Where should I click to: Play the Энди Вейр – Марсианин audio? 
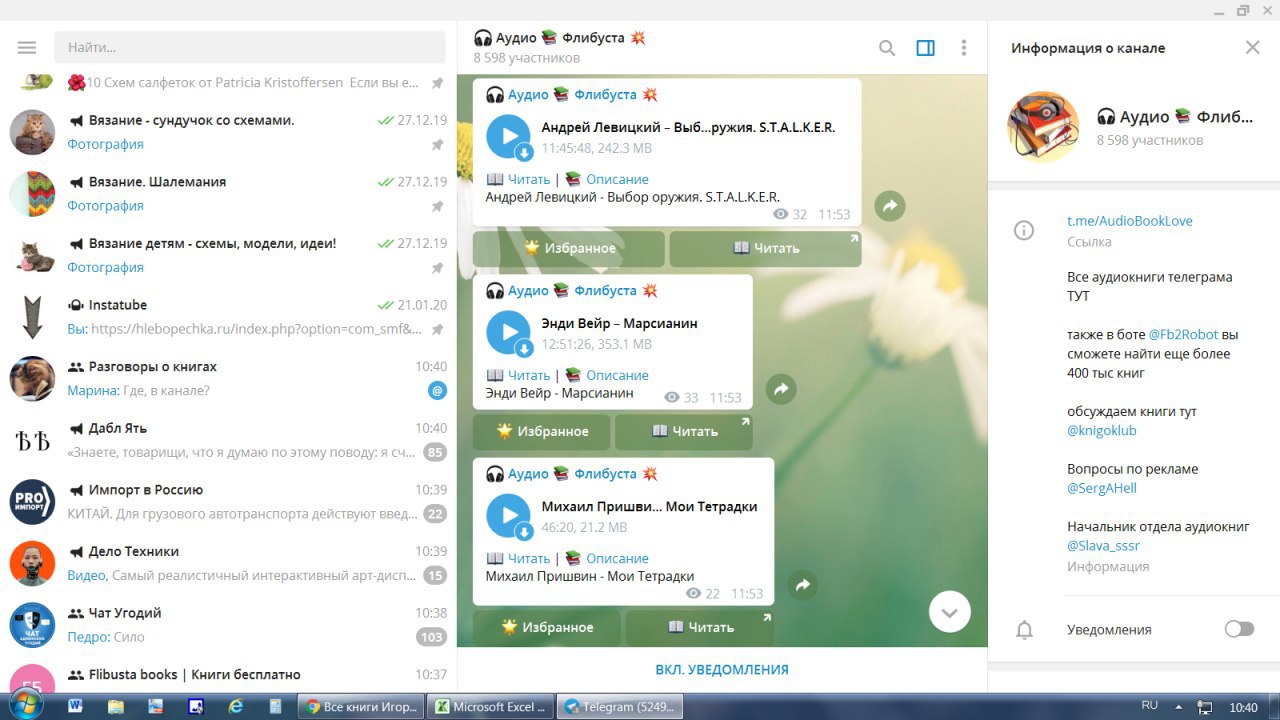508,333
